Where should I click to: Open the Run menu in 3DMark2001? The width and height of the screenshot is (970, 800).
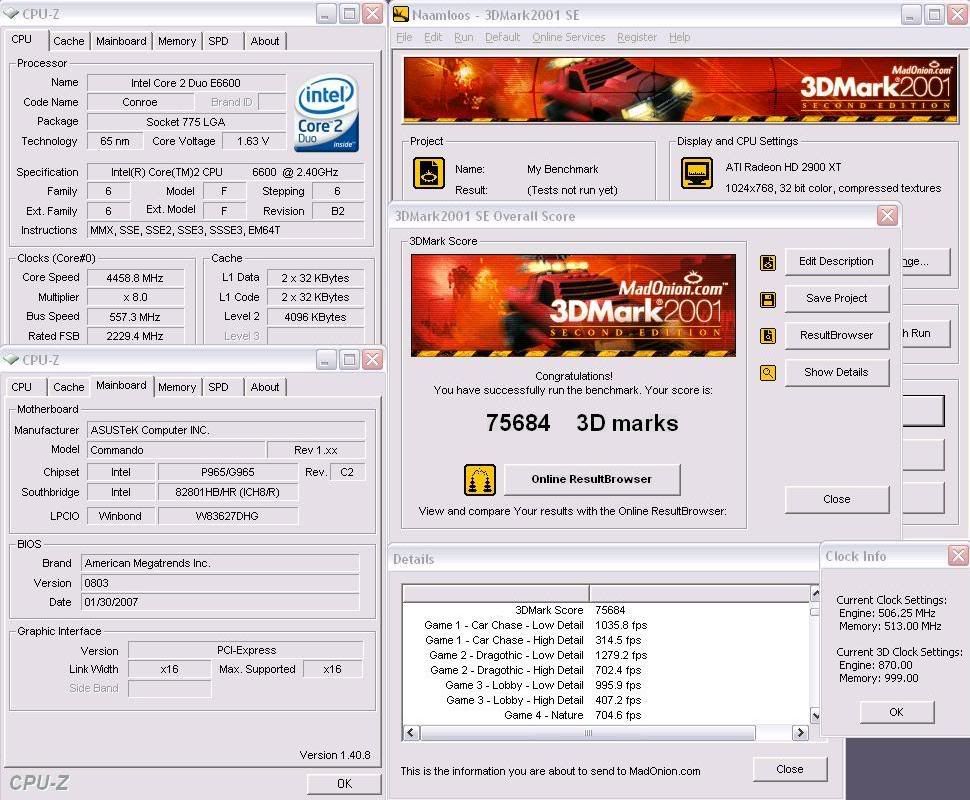coord(463,37)
